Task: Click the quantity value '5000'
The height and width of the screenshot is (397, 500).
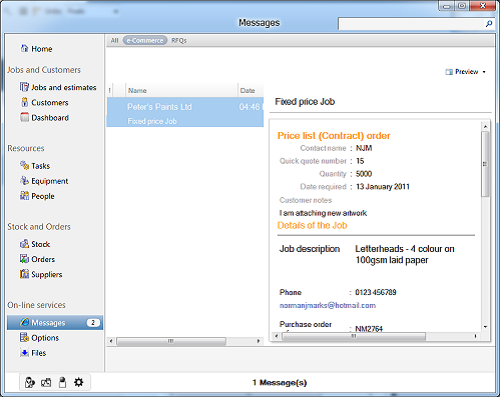Action: 364,174
